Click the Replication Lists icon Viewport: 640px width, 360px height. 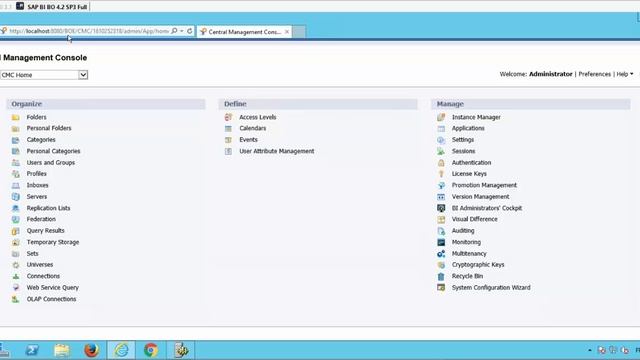pyautogui.click(x=16, y=208)
